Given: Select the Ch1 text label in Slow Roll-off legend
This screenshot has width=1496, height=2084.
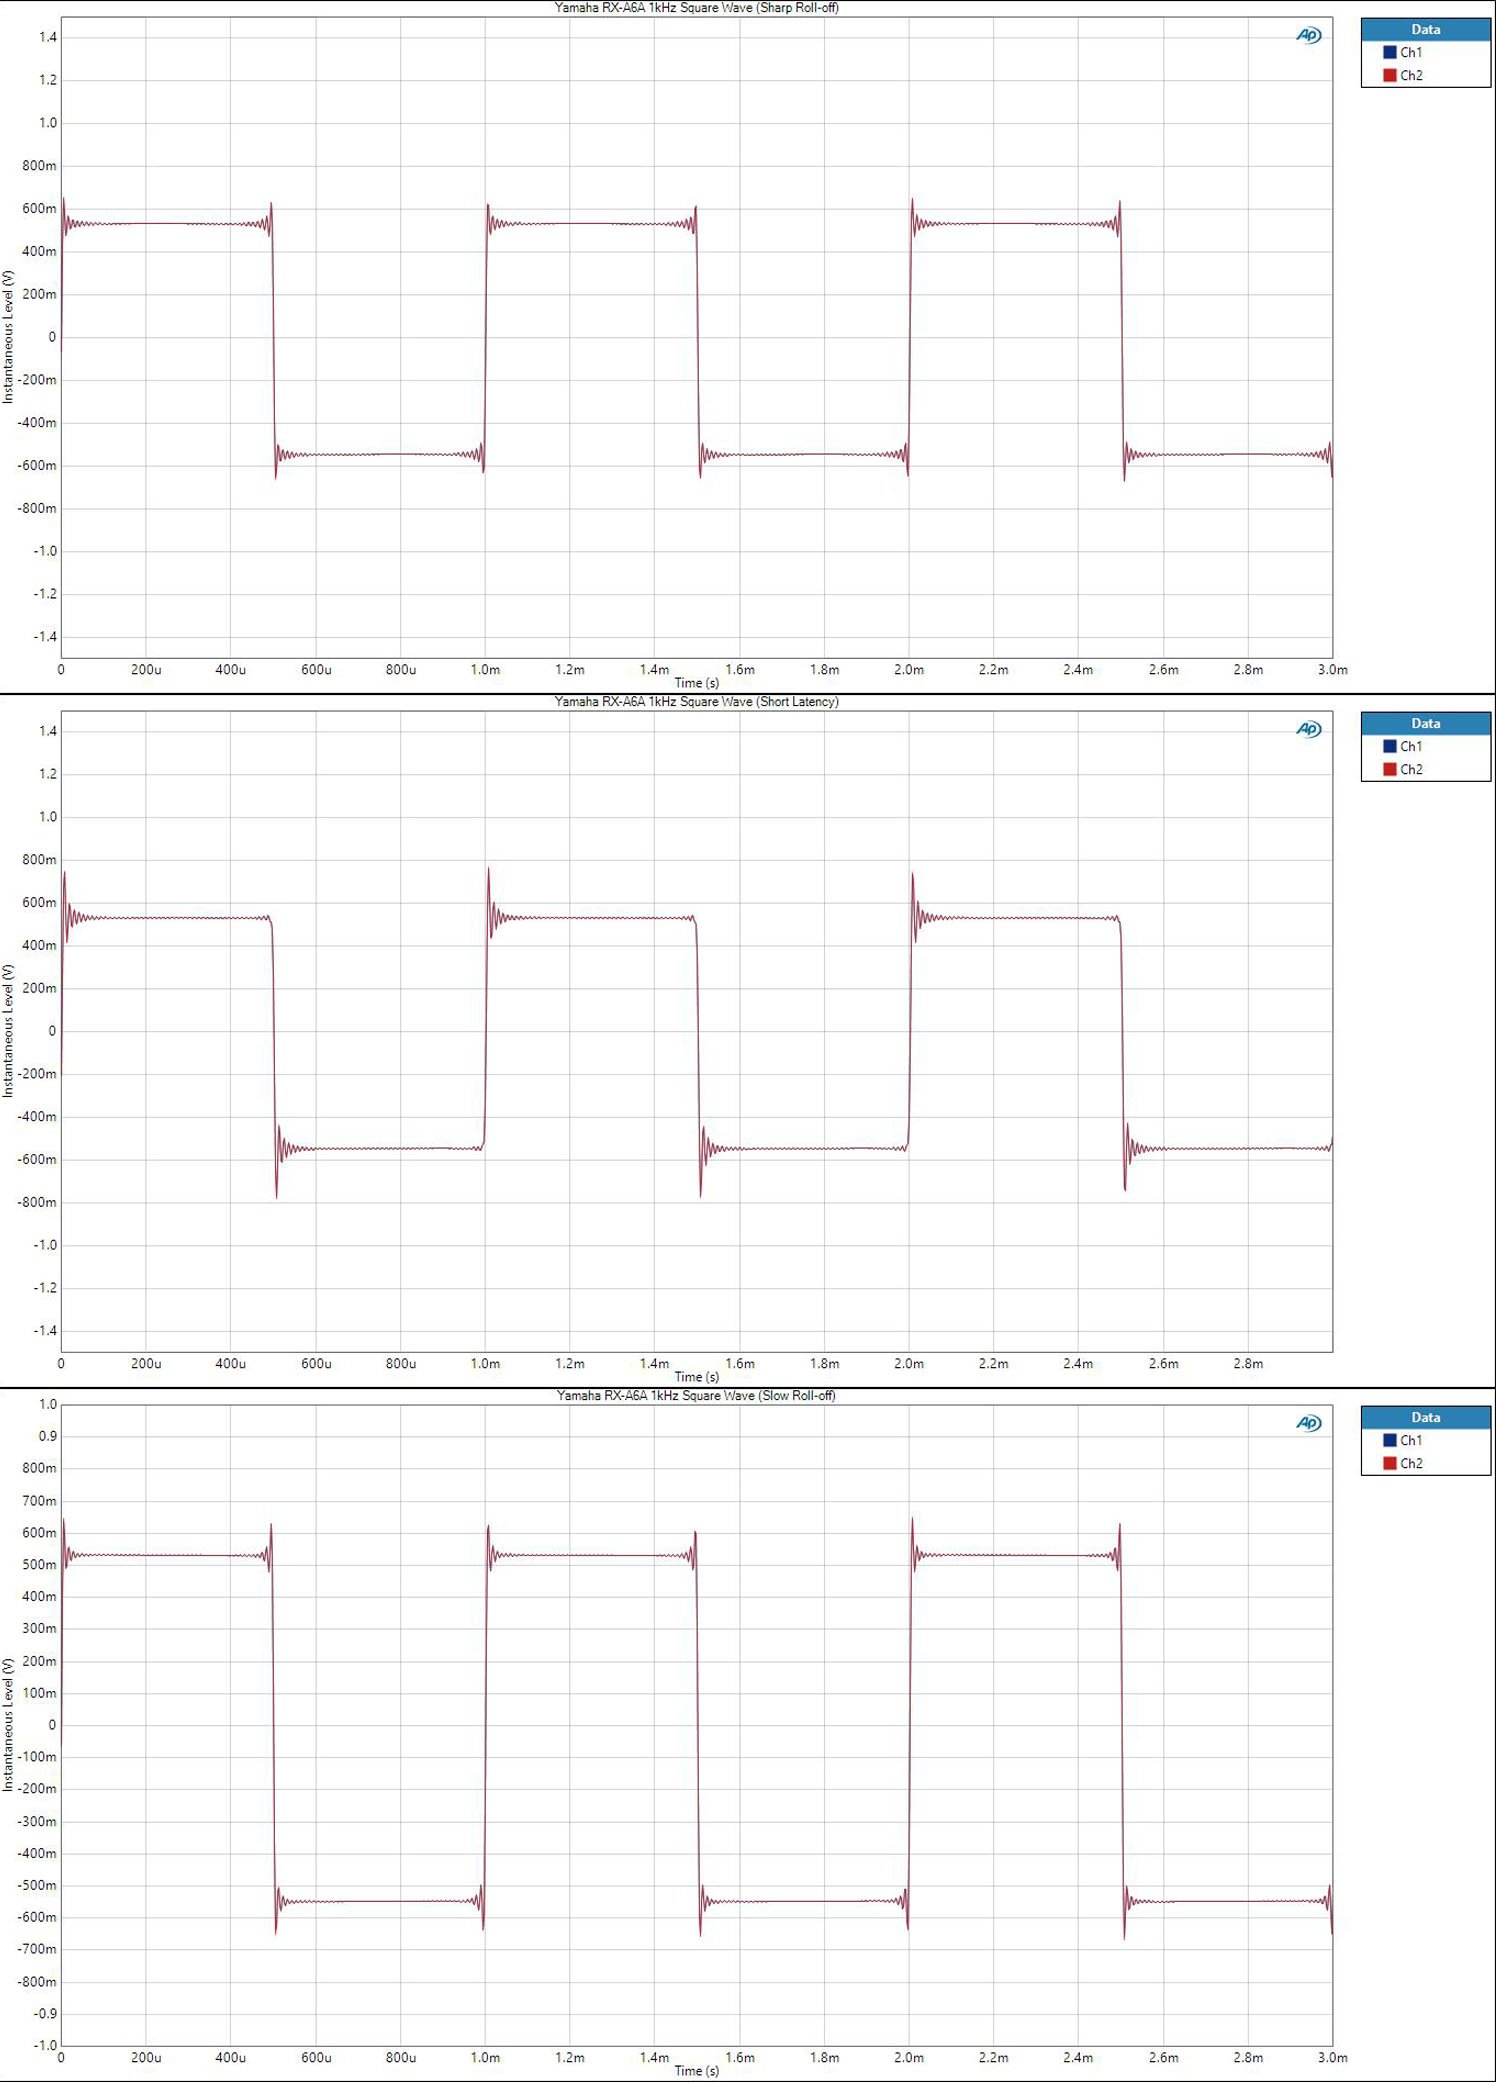Looking at the screenshot, I should coord(1411,1441).
